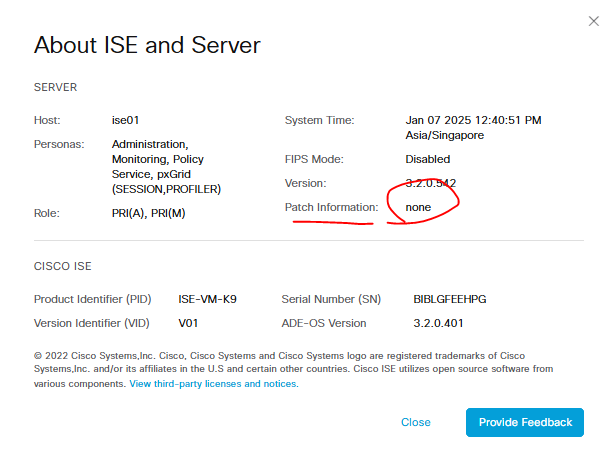Click the CISCO ISE section heading
This screenshot has width=615, height=471.
pyautogui.click(x=62, y=266)
